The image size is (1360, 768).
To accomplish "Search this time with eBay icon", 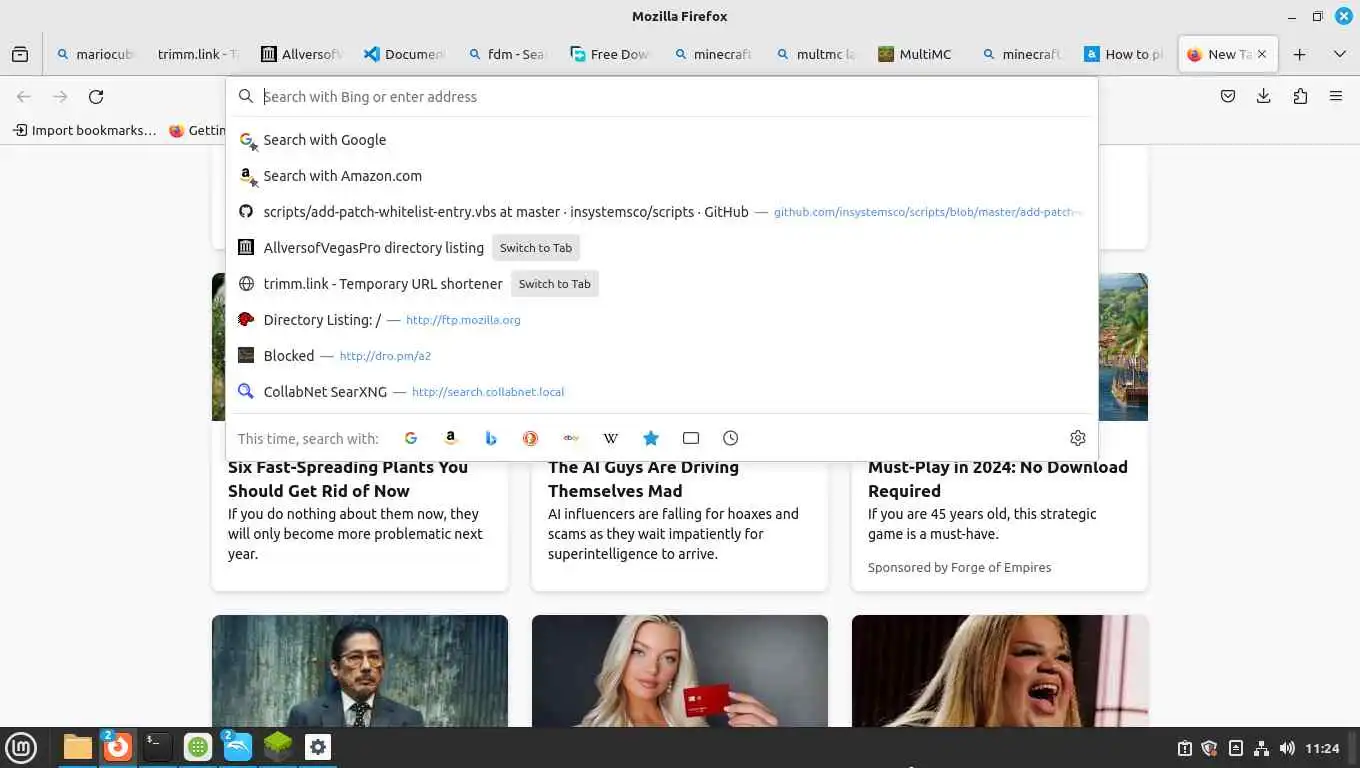I will [x=571, y=438].
